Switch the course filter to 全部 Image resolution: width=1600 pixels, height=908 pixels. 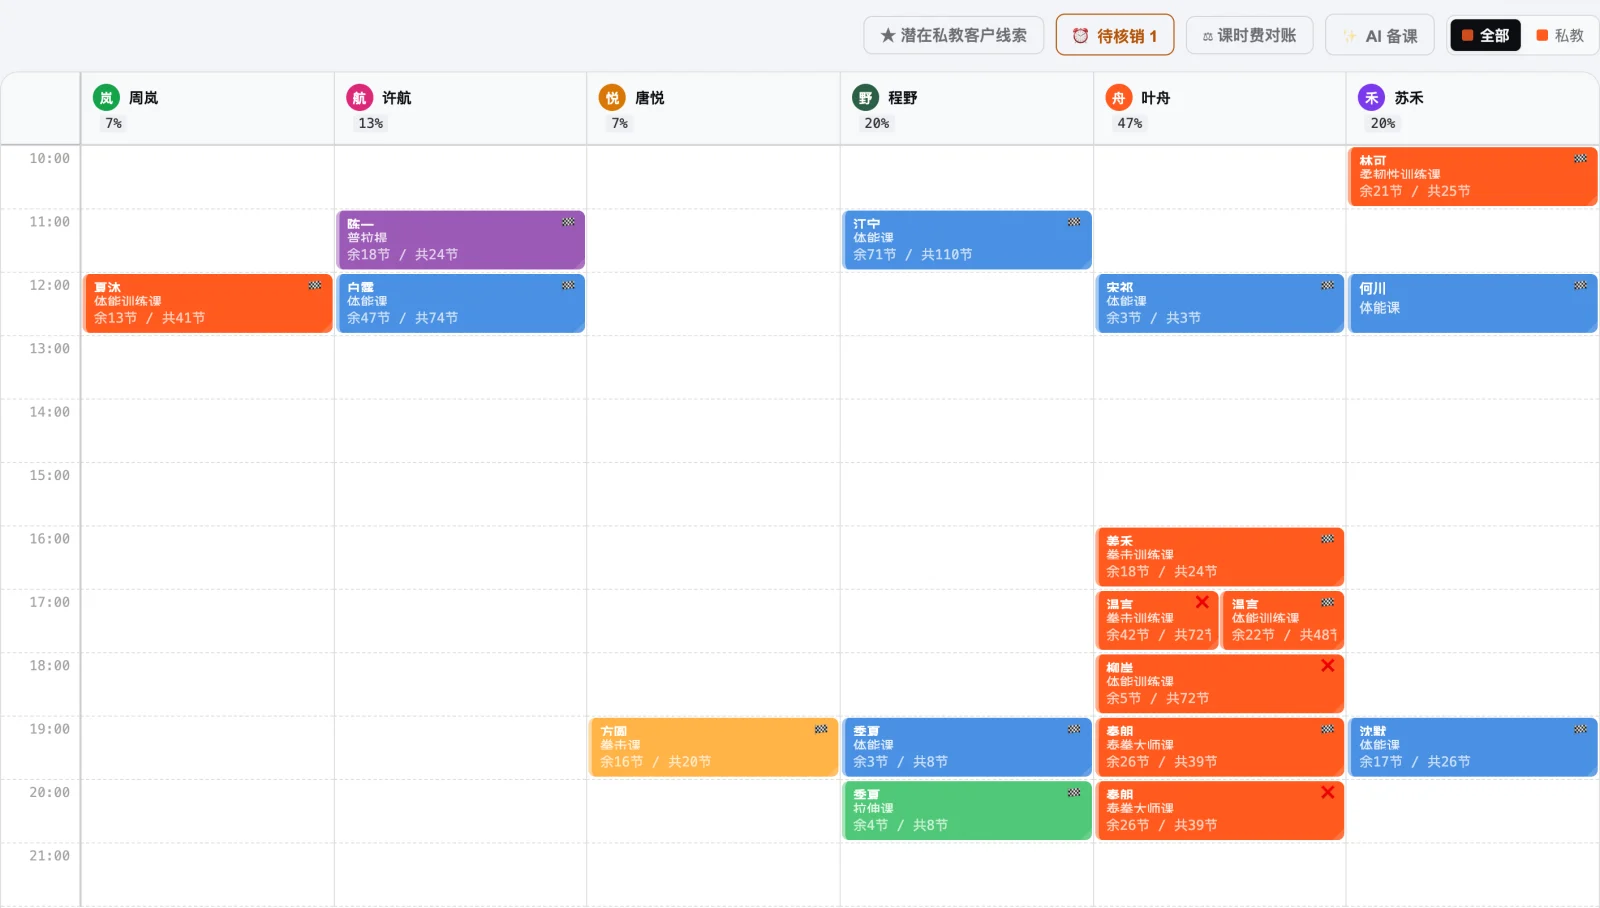point(1485,35)
